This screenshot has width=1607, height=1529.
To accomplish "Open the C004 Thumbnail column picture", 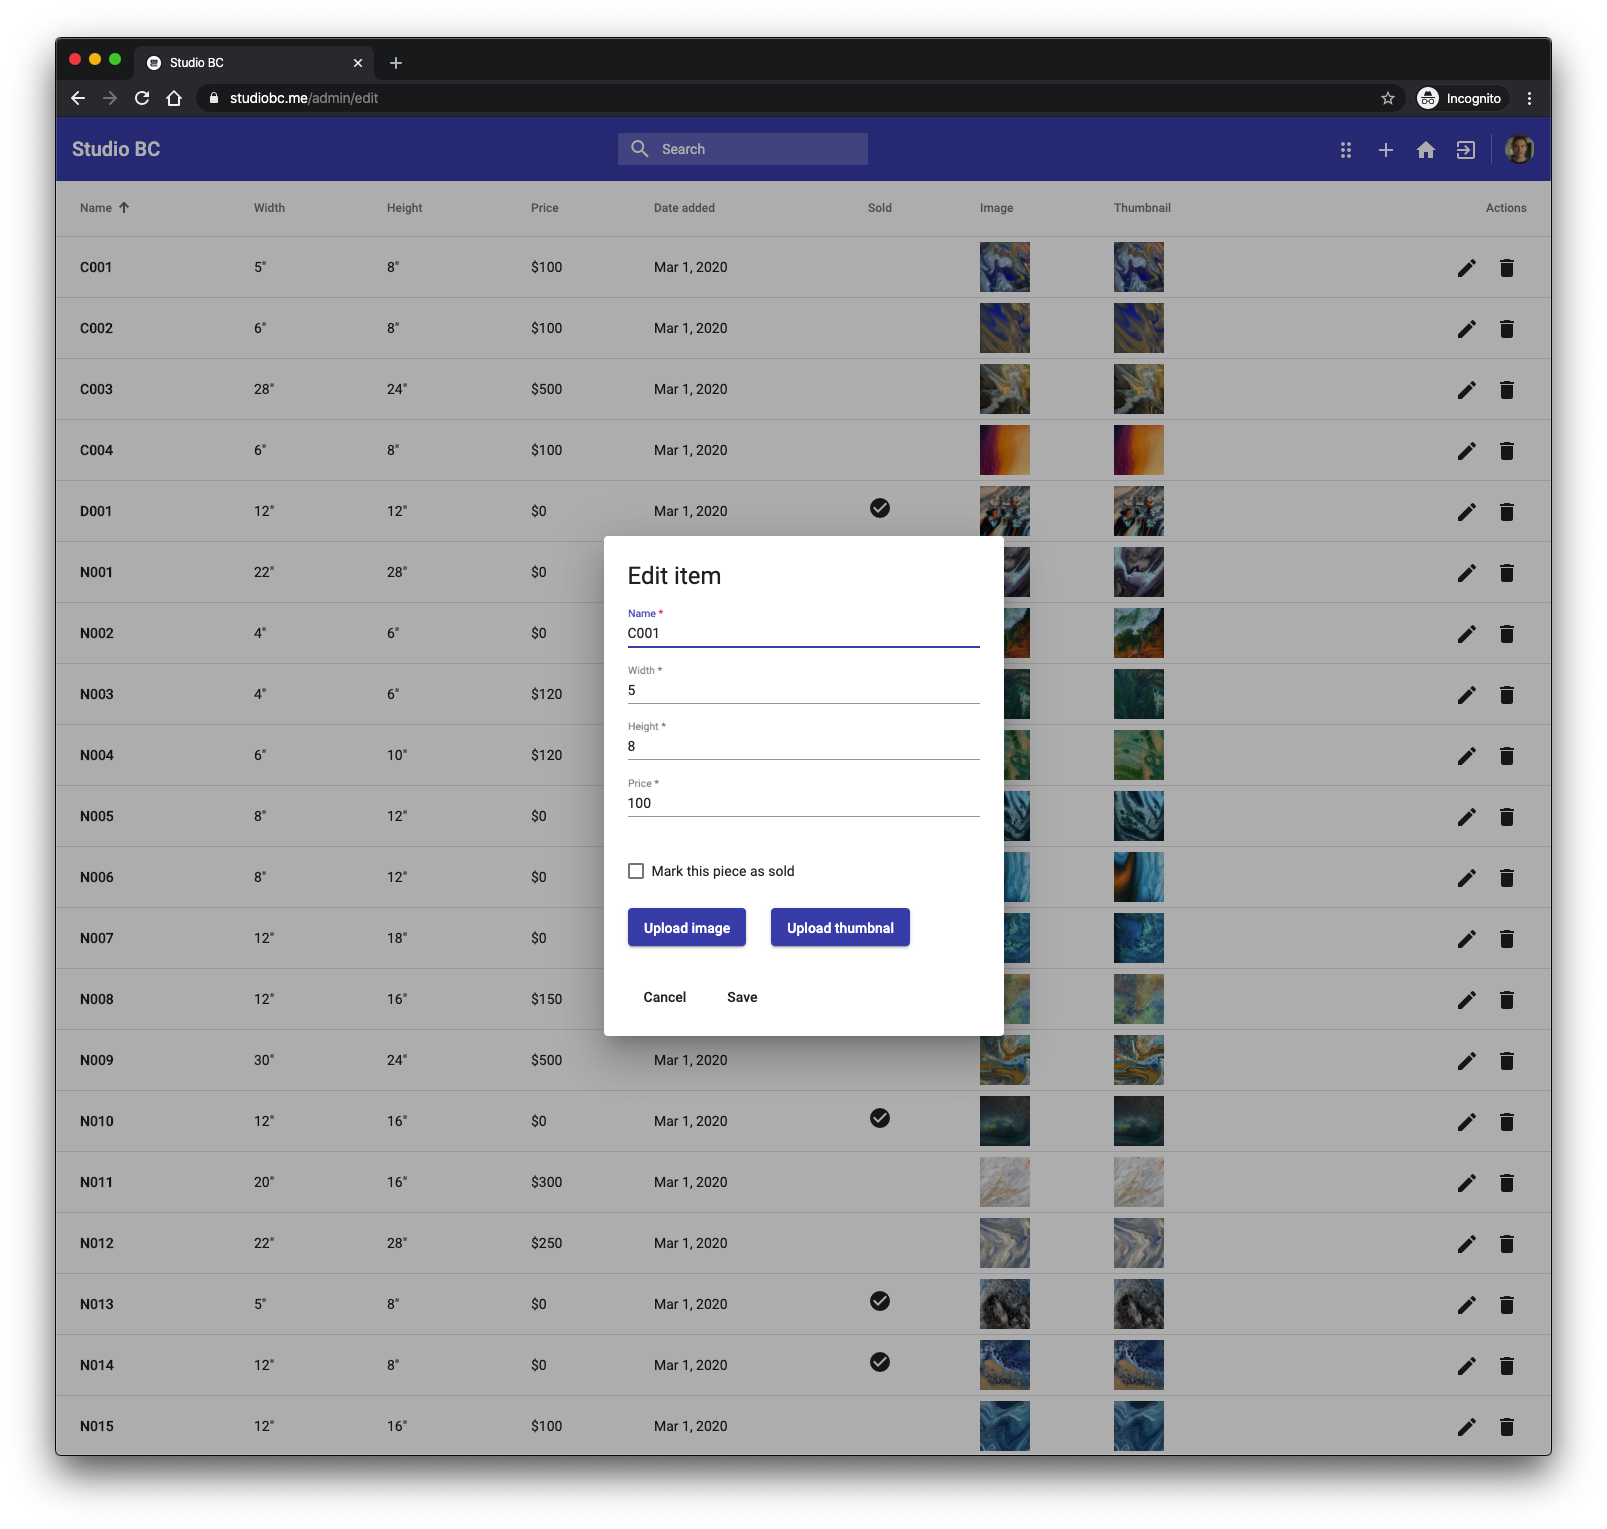I will coord(1139,450).
